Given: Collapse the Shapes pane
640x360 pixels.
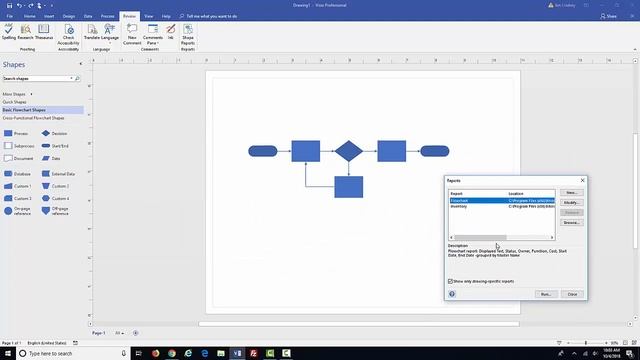Looking at the screenshot, I should click(80, 64).
